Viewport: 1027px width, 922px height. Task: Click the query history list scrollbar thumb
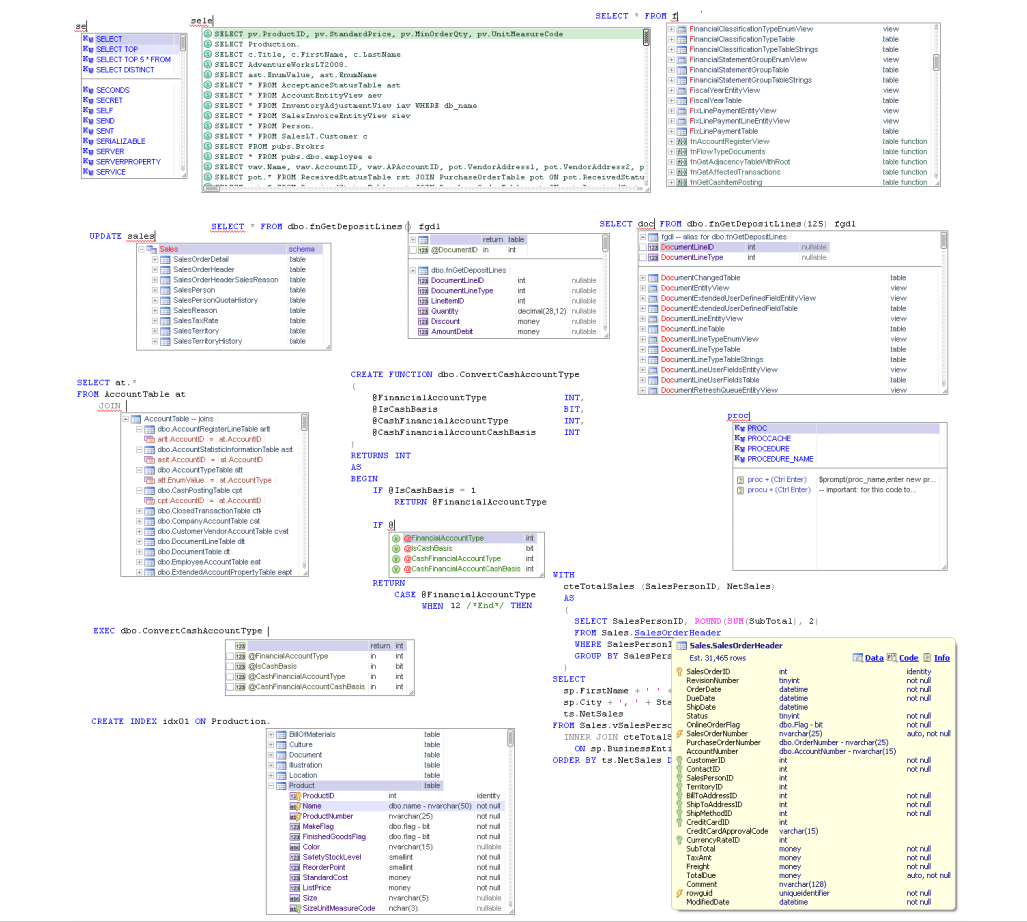[646, 37]
